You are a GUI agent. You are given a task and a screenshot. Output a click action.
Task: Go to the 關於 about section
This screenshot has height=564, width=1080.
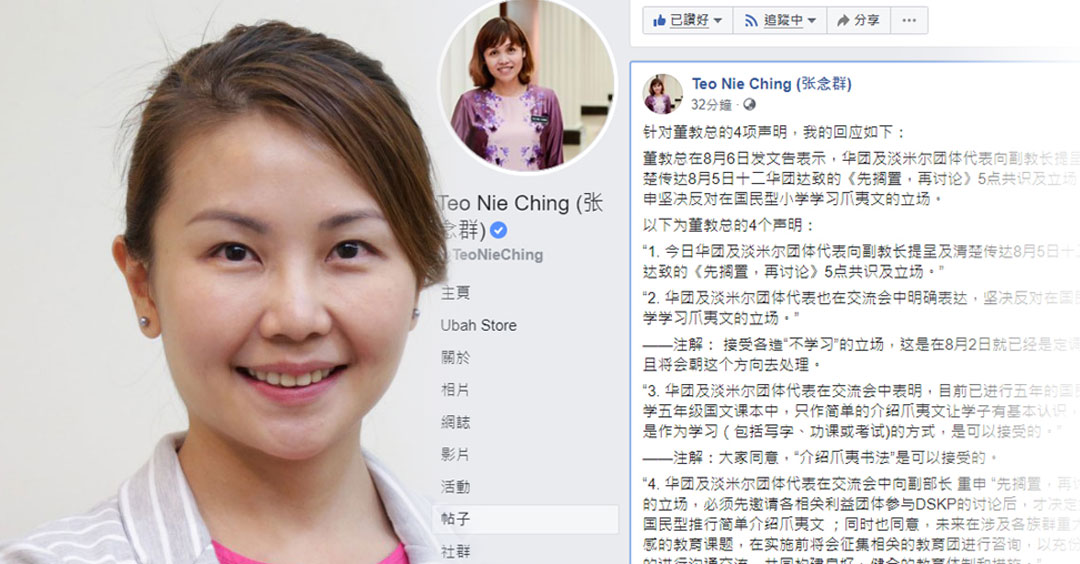pos(455,357)
